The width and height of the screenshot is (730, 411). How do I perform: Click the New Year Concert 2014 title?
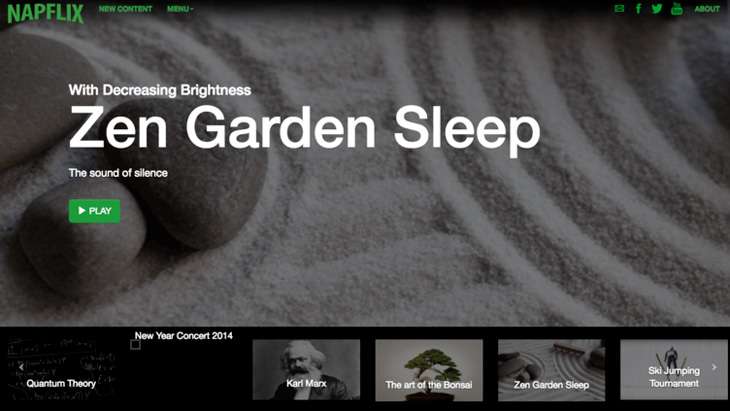pos(183,336)
